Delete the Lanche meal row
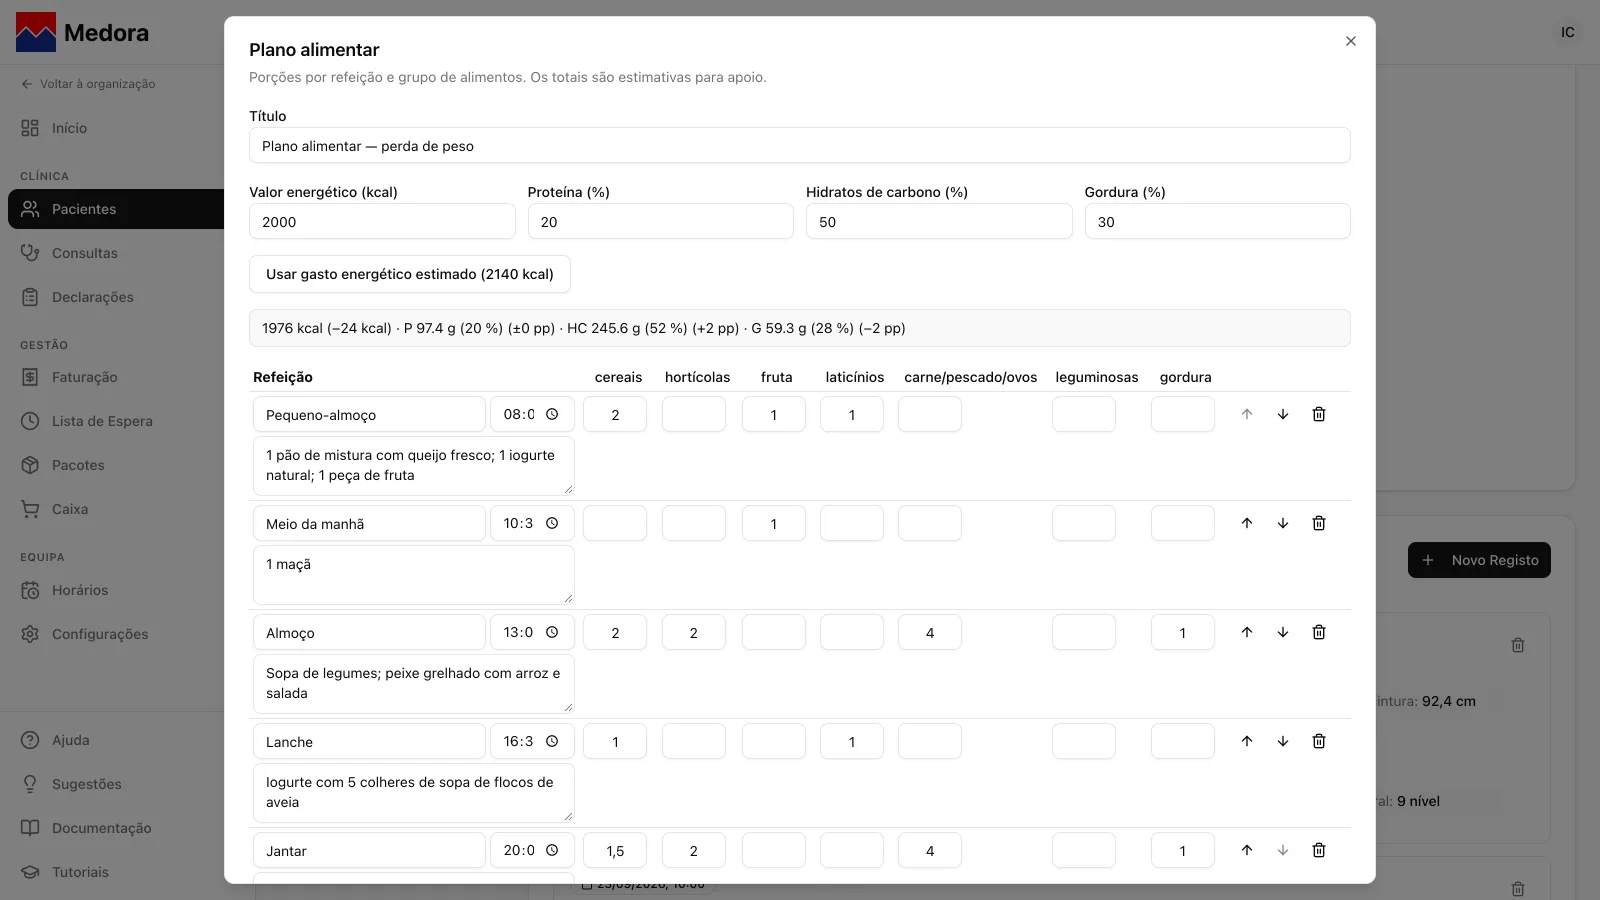1600x900 pixels. pyautogui.click(x=1319, y=741)
